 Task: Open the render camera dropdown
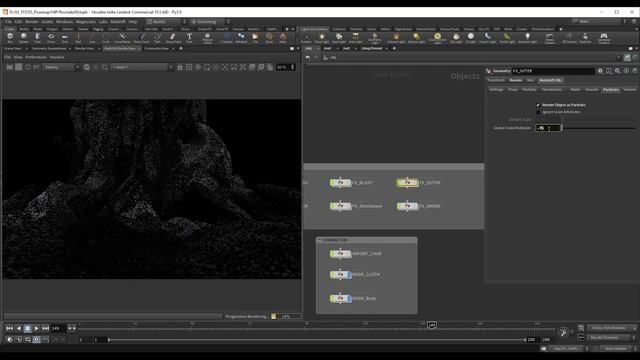[142, 67]
